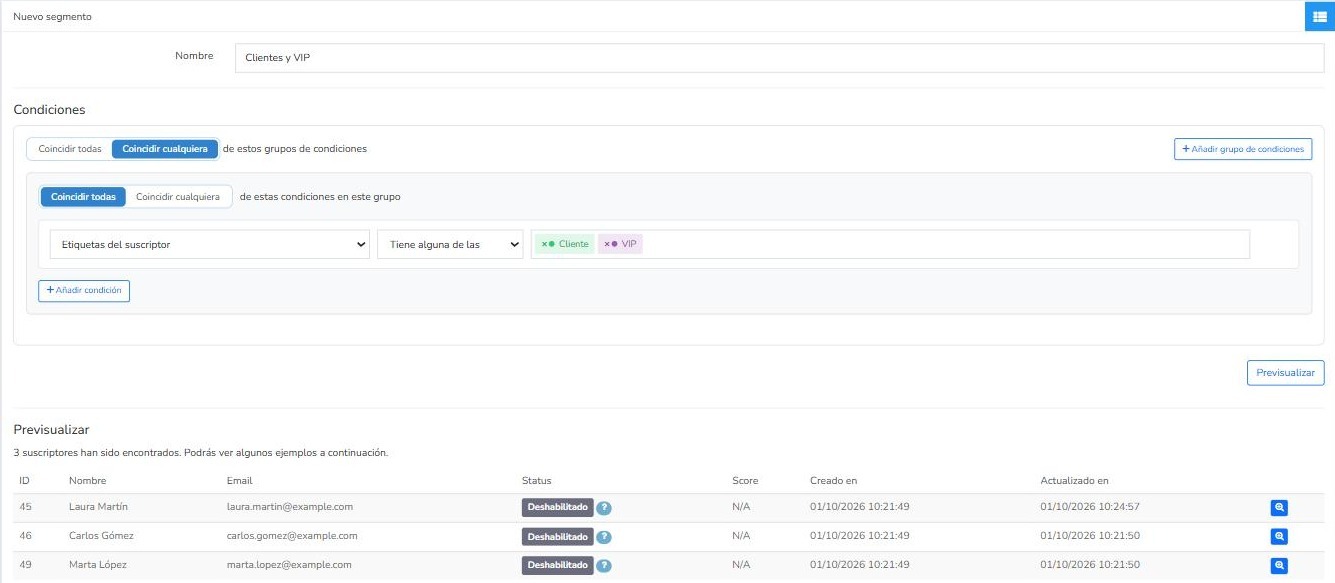Click the Cliente tag label
This screenshot has height=583, width=1335.
574,244
